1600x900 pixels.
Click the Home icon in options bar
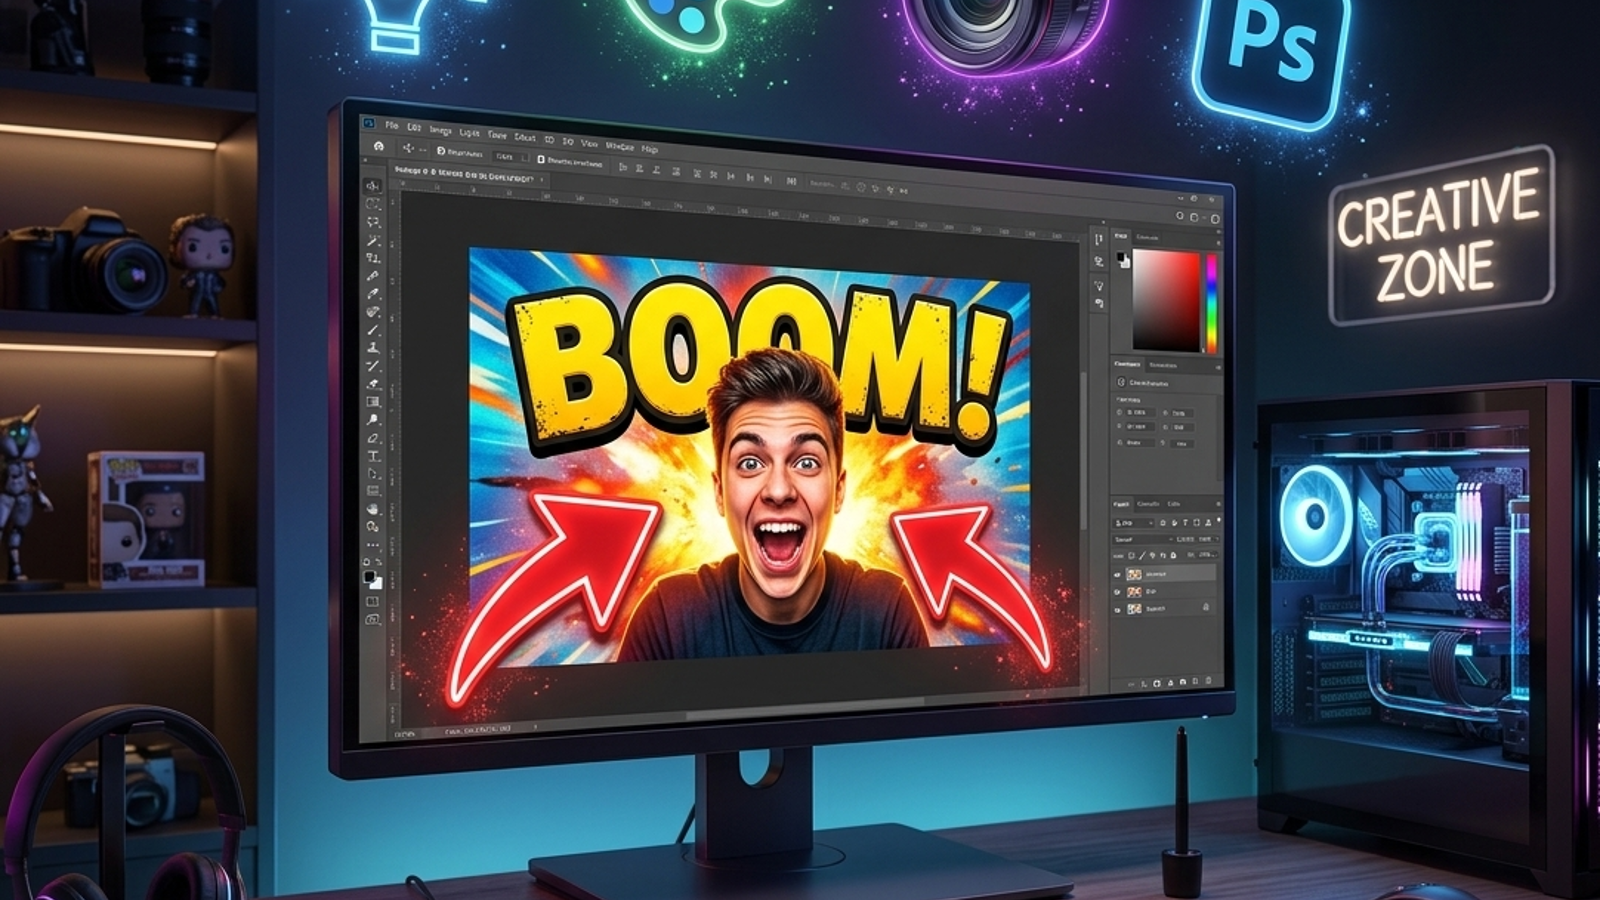[378, 147]
